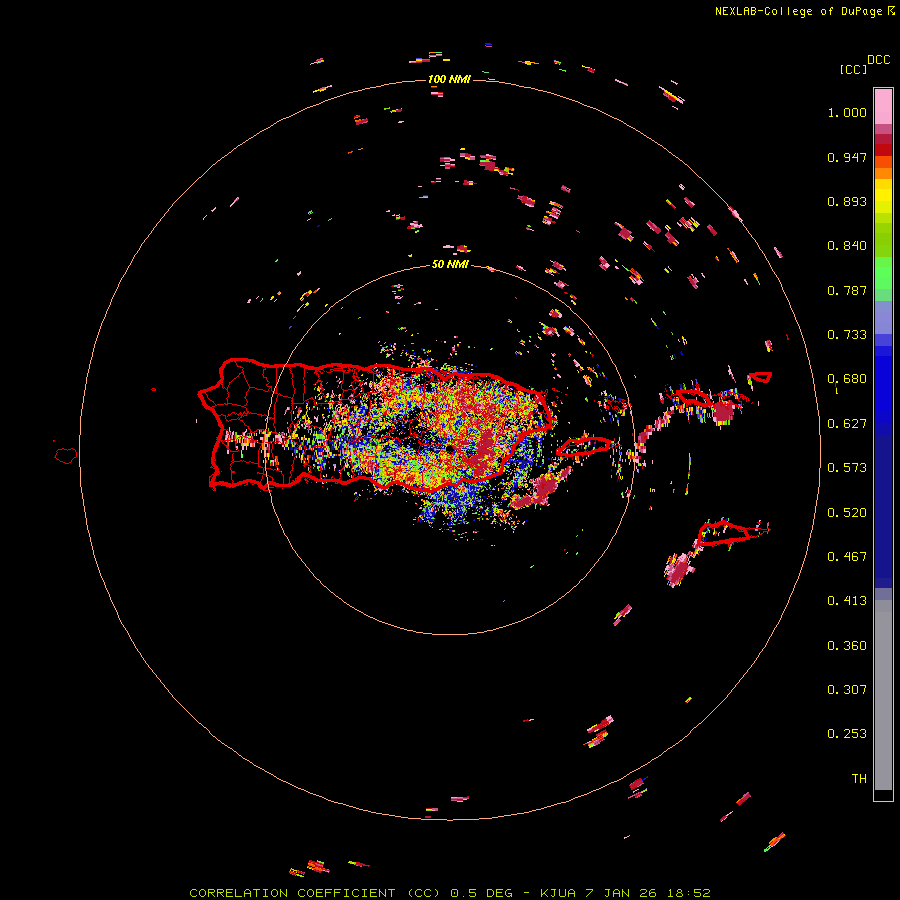Click the 0.467 scale value
The height and width of the screenshot is (900, 900).
point(847,557)
